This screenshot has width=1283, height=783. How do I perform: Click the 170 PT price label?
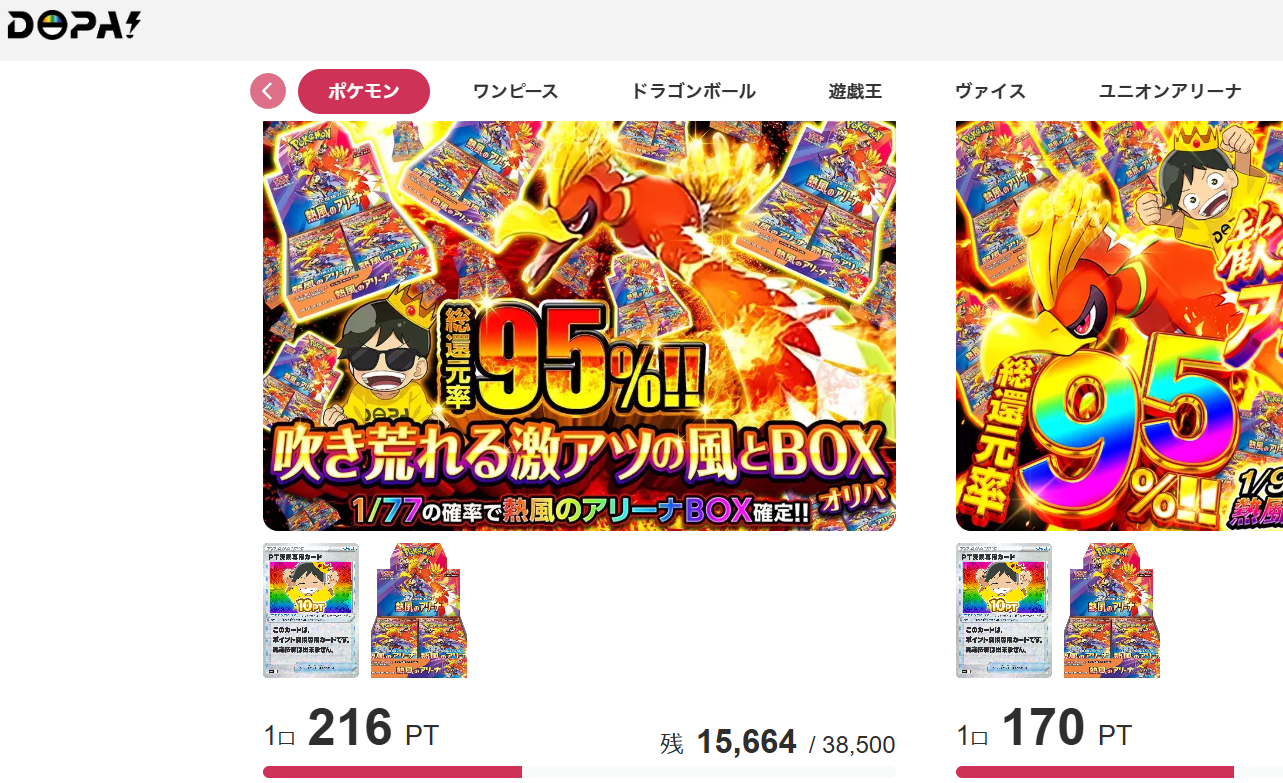click(1044, 730)
